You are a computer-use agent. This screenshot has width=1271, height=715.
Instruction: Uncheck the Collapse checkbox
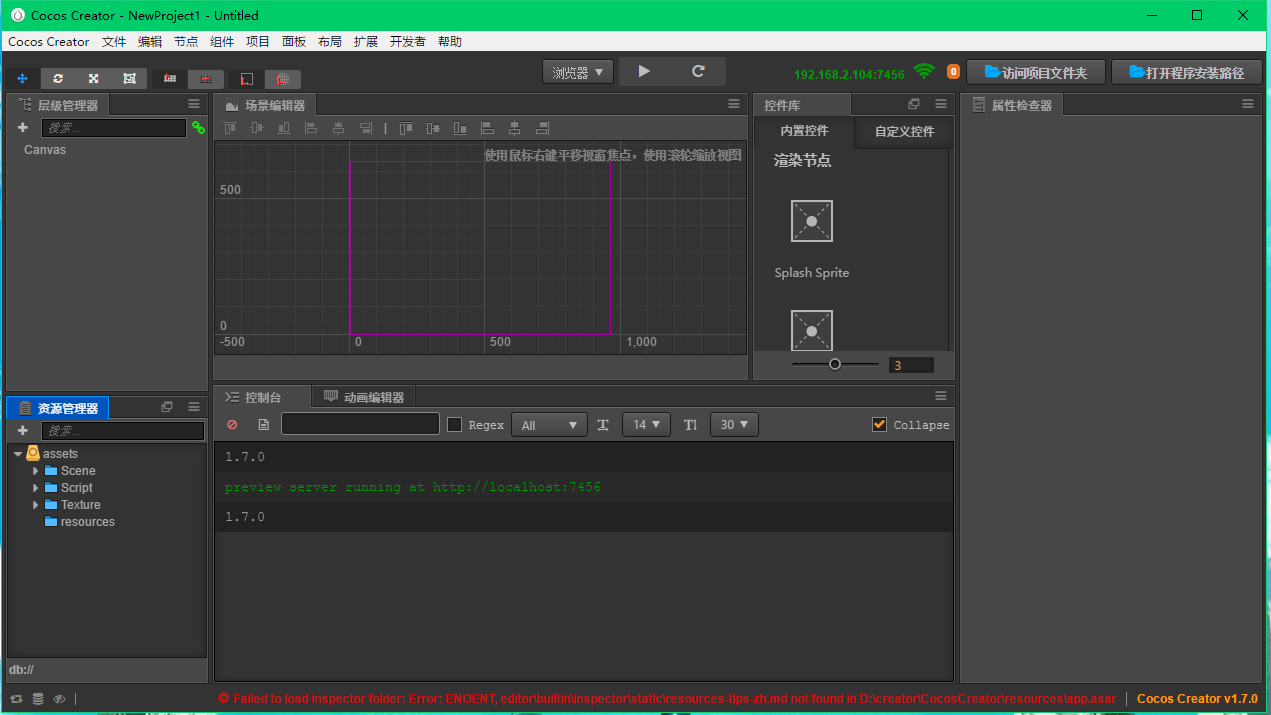click(x=879, y=424)
